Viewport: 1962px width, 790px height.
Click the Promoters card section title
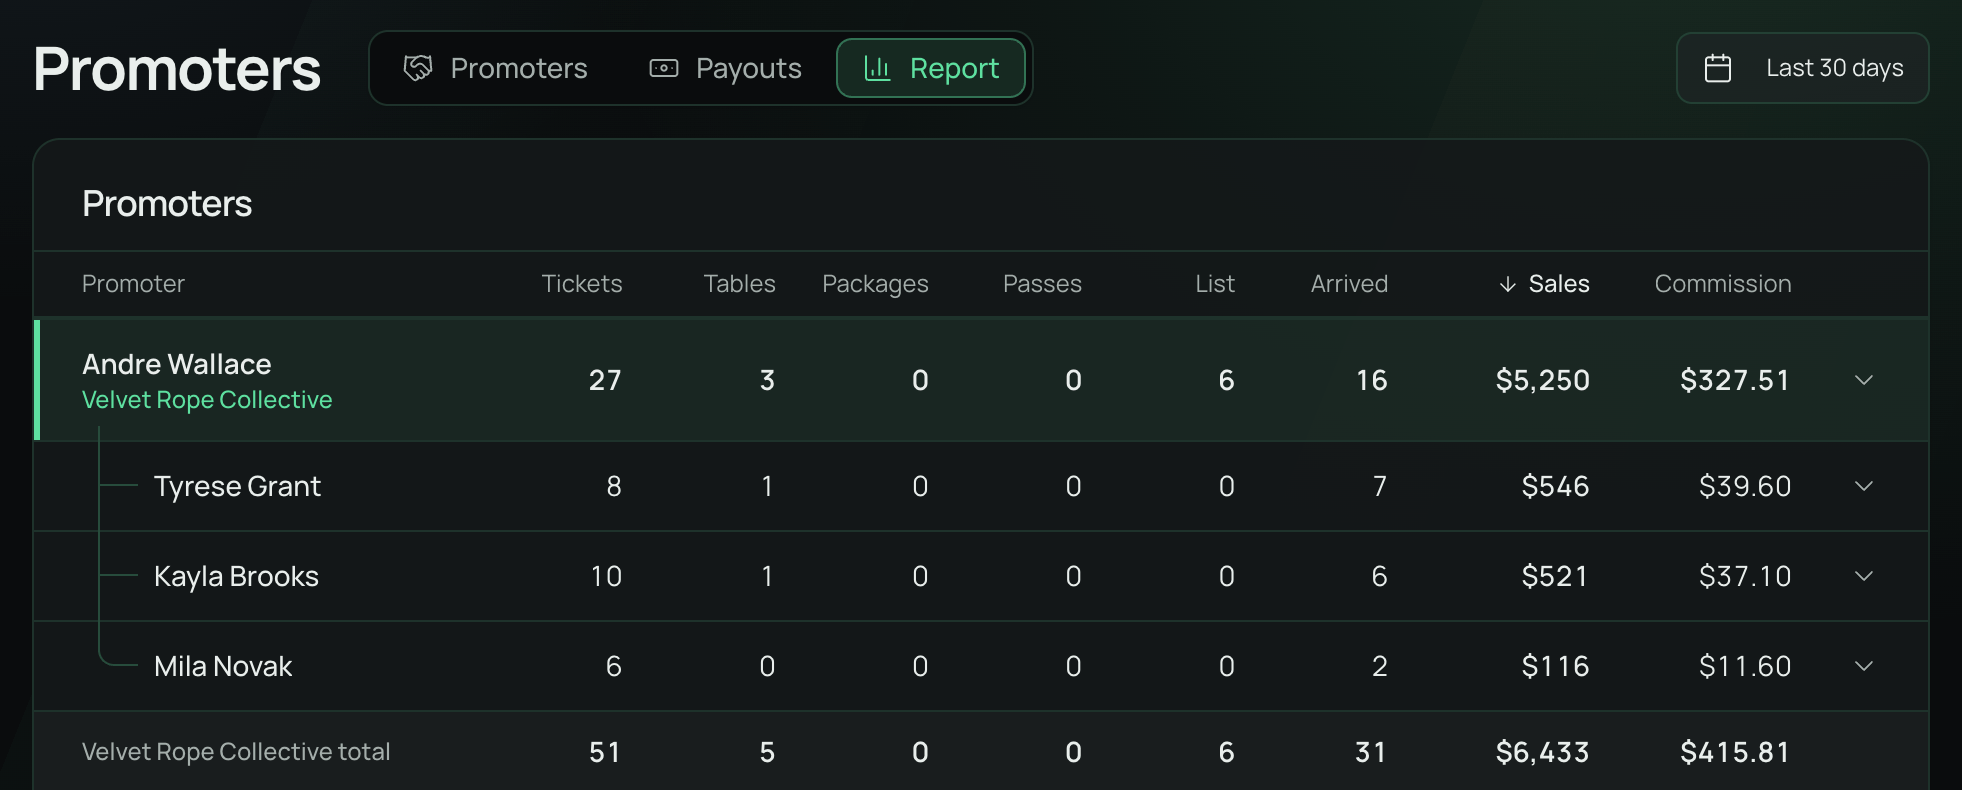click(x=167, y=204)
